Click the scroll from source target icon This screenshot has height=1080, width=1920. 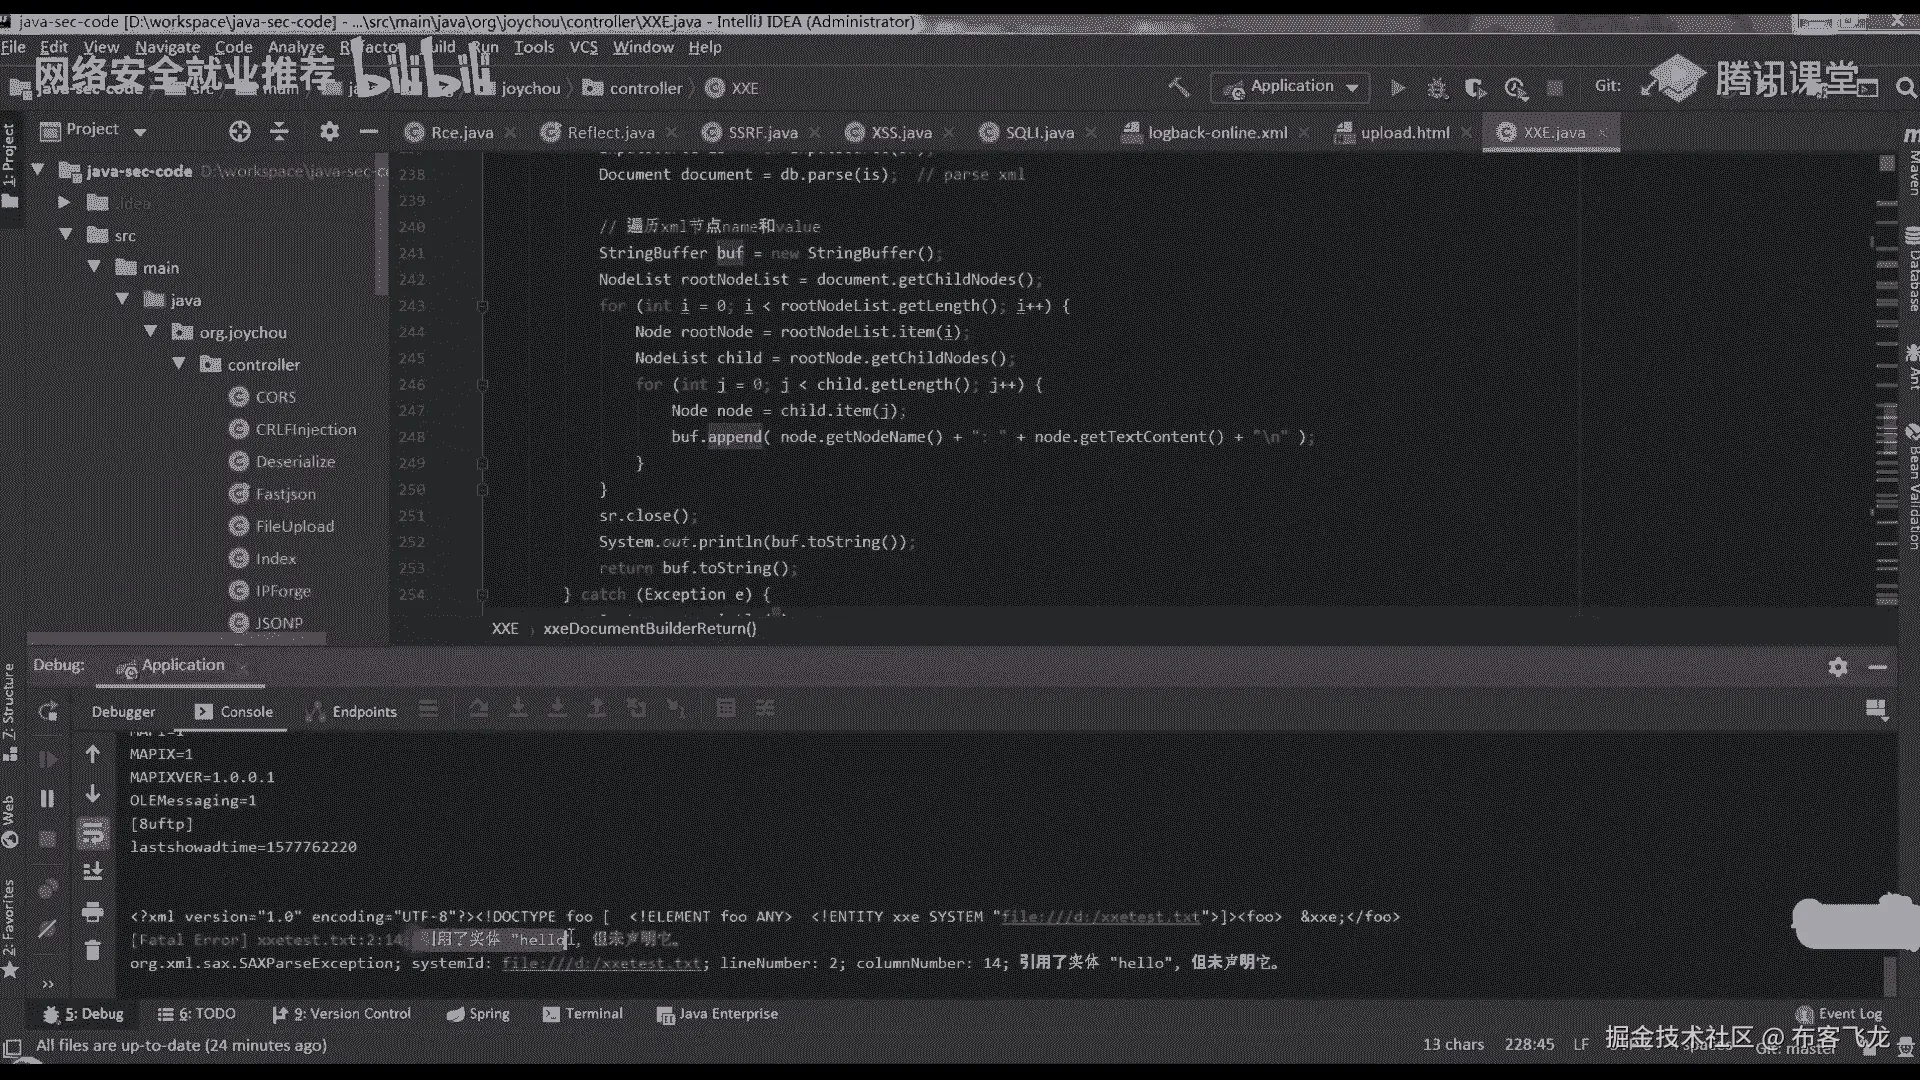click(x=239, y=131)
